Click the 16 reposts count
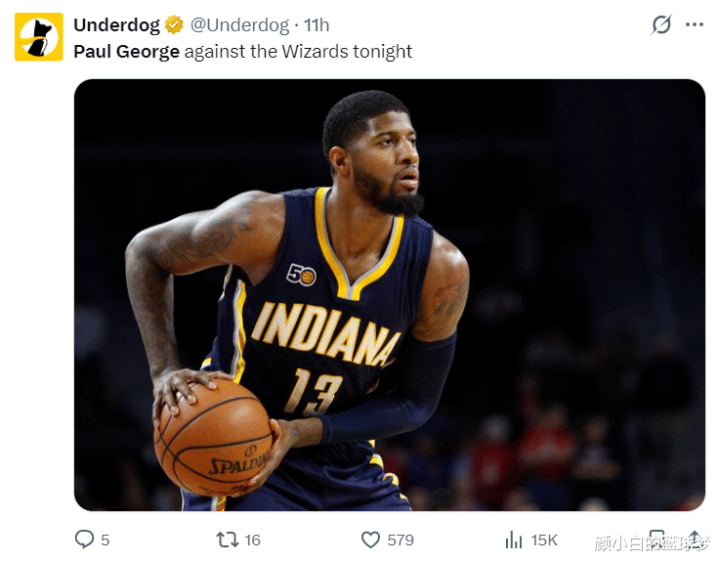 point(253,540)
